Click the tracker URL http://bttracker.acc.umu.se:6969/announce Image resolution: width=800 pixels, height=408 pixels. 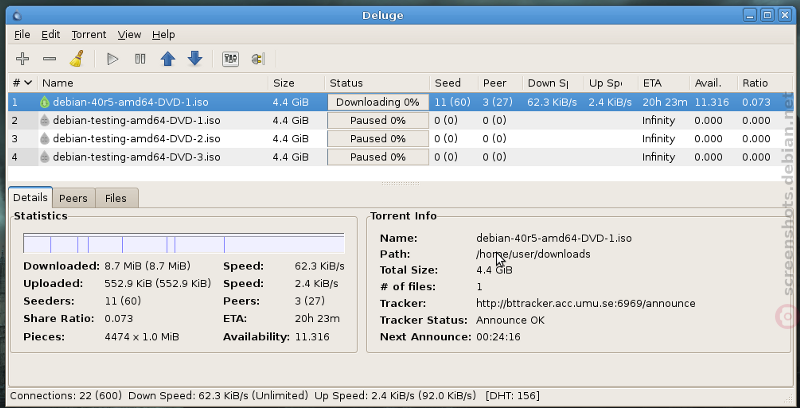click(x=586, y=303)
